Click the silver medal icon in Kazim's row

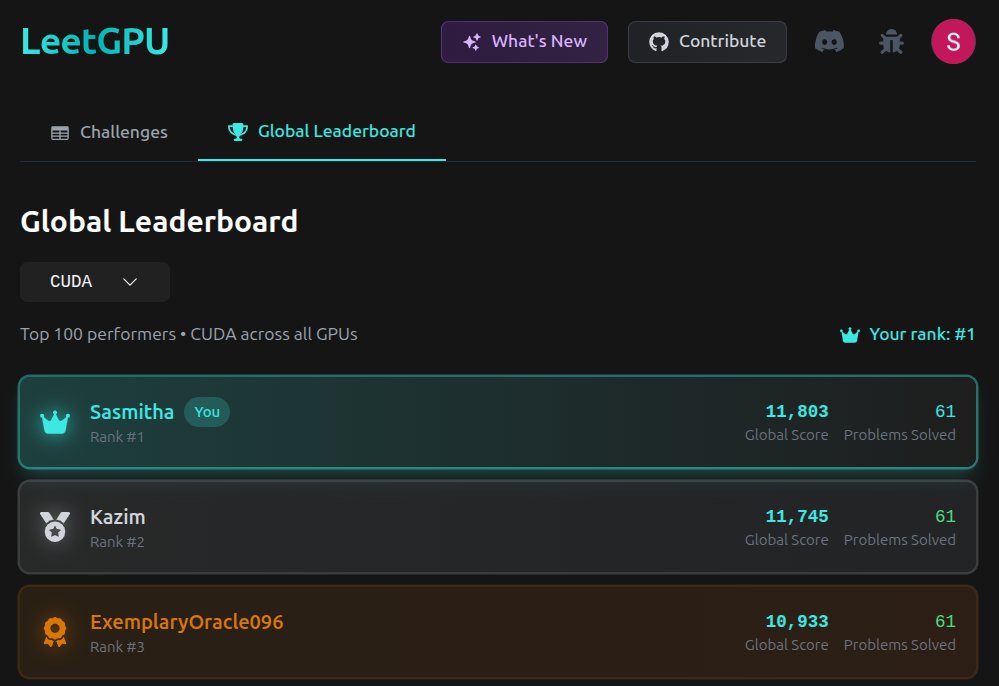(x=55, y=527)
